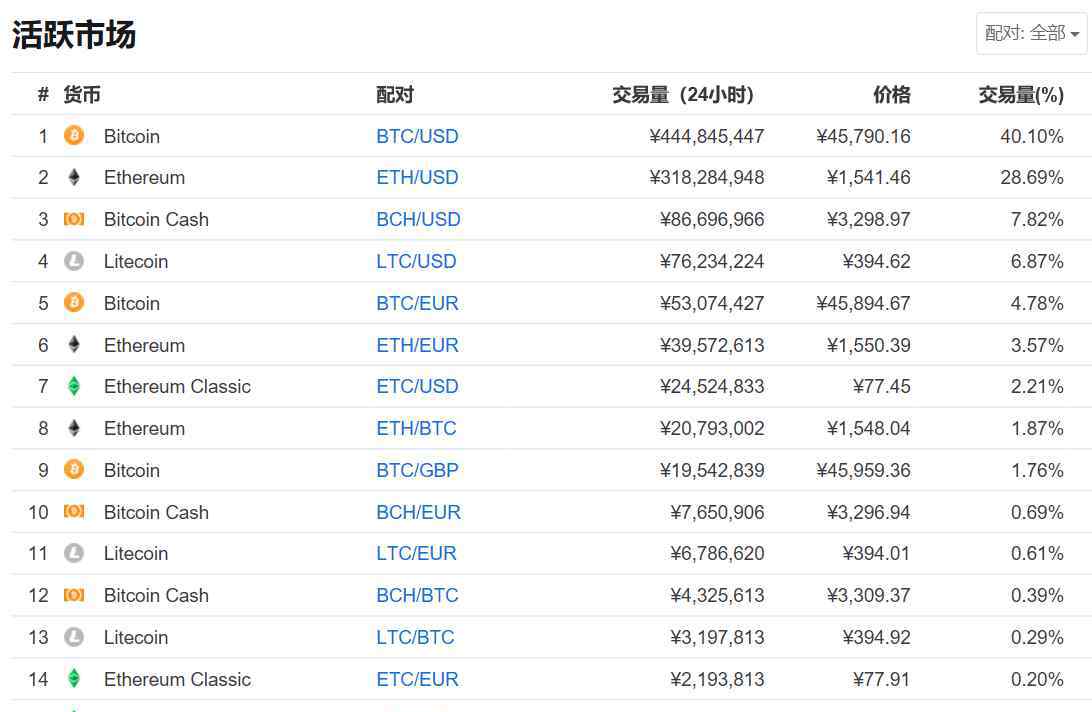Click the Bitcoin icon in row 1
Image resolution: width=1092 pixels, height=712 pixels.
coord(74,135)
